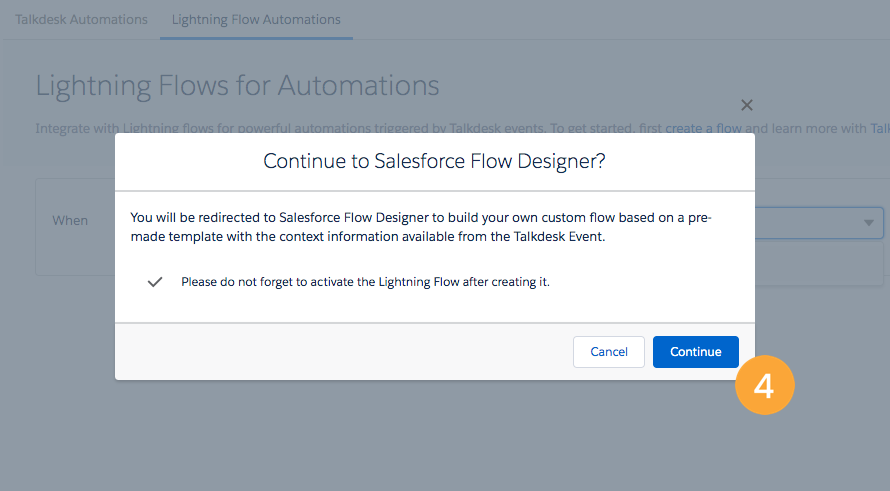Expand the dropdown arrow behind the dialog
The width and height of the screenshot is (890, 491).
868,223
